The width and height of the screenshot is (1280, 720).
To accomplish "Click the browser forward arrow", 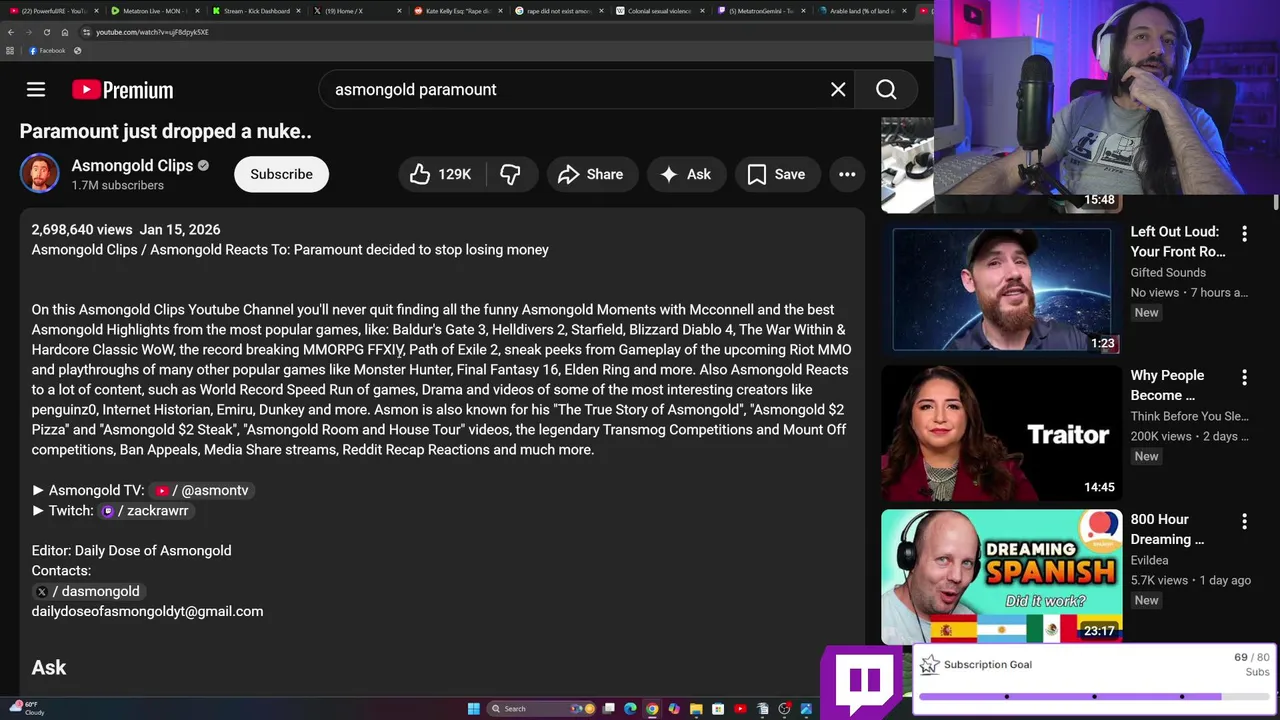I will click(x=29, y=32).
